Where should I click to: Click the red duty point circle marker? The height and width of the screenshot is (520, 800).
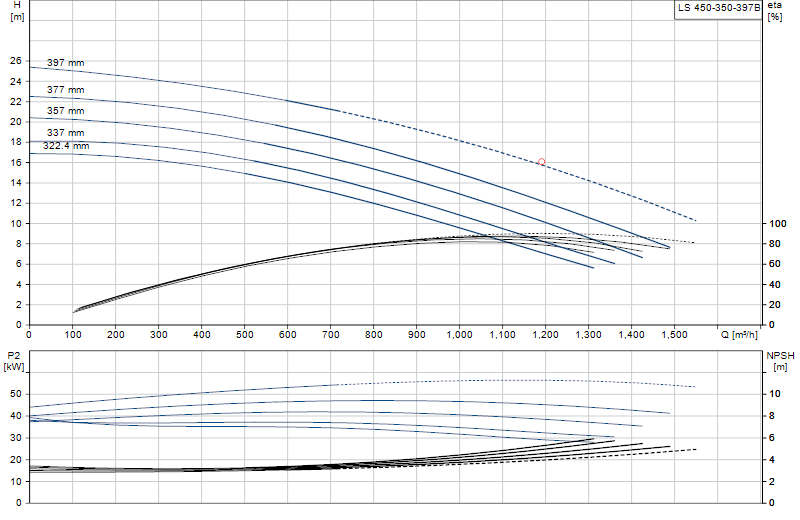[541, 162]
